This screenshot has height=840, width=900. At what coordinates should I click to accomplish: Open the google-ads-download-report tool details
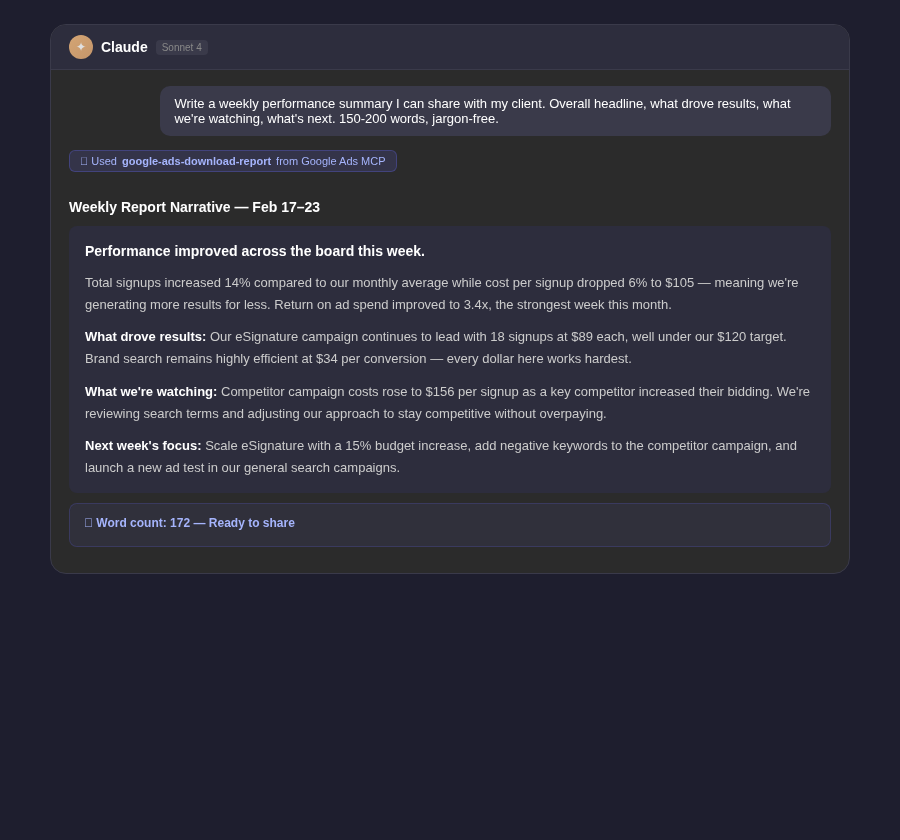point(196,161)
